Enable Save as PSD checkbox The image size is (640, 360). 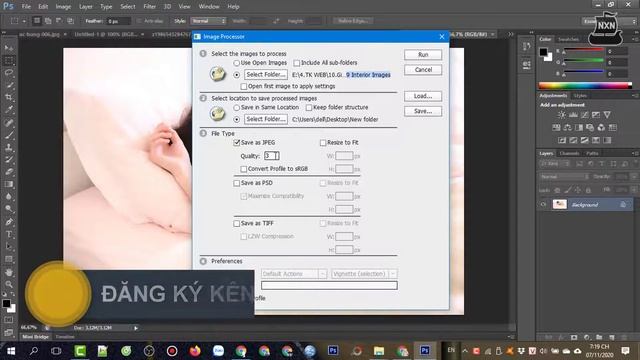tap(236, 183)
